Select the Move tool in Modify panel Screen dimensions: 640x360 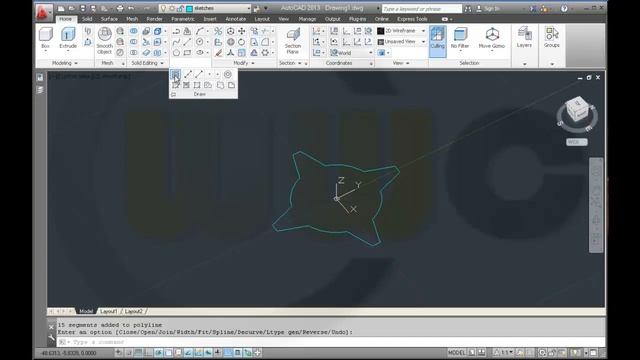click(242, 31)
